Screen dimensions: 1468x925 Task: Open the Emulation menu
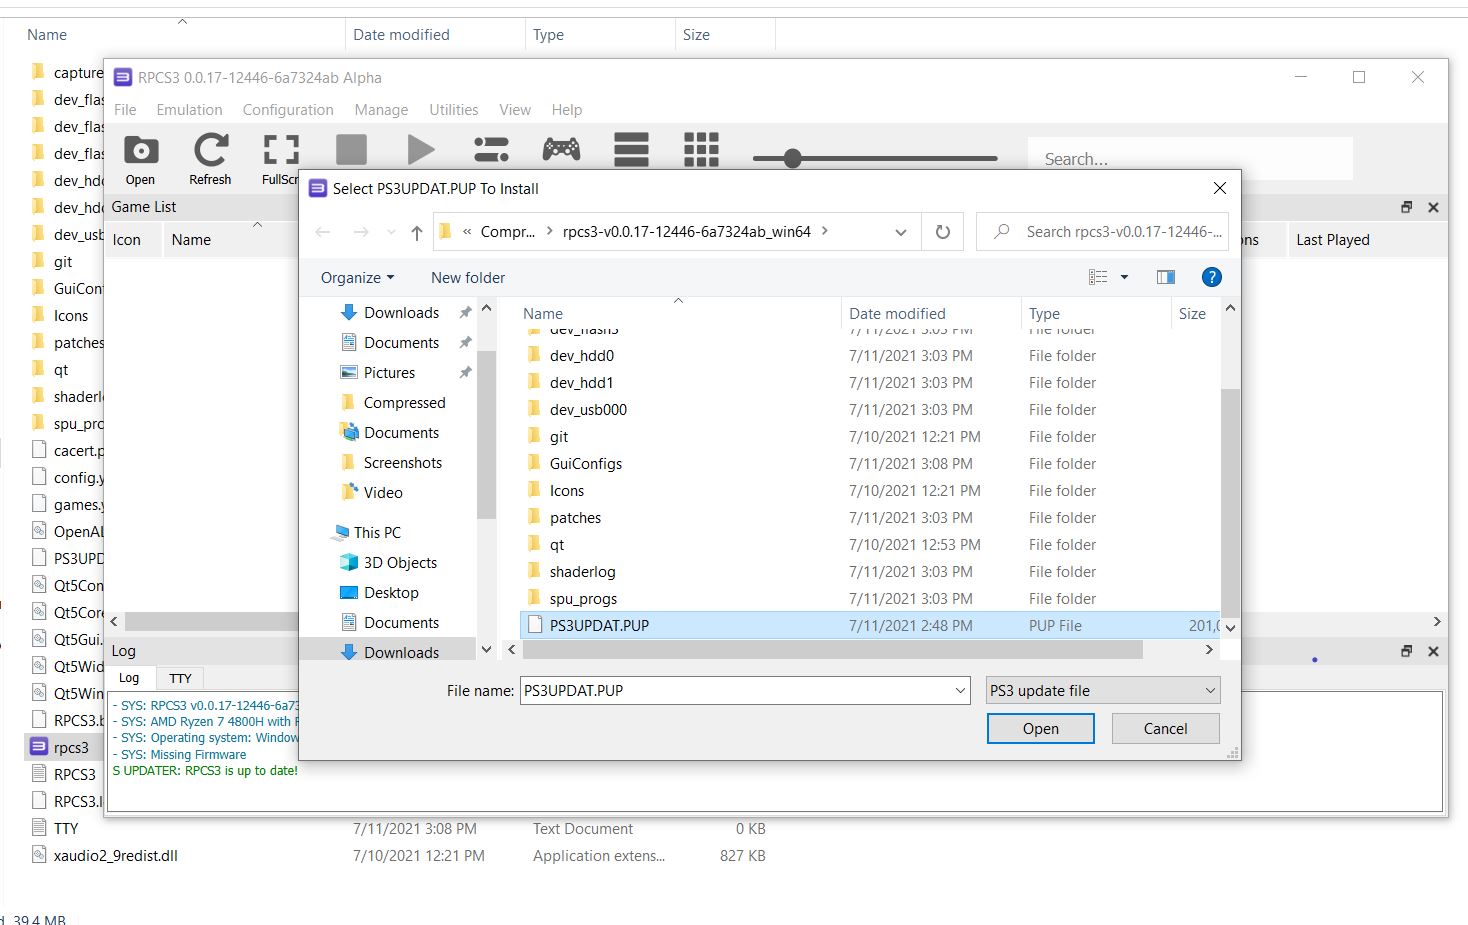[189, 110]
